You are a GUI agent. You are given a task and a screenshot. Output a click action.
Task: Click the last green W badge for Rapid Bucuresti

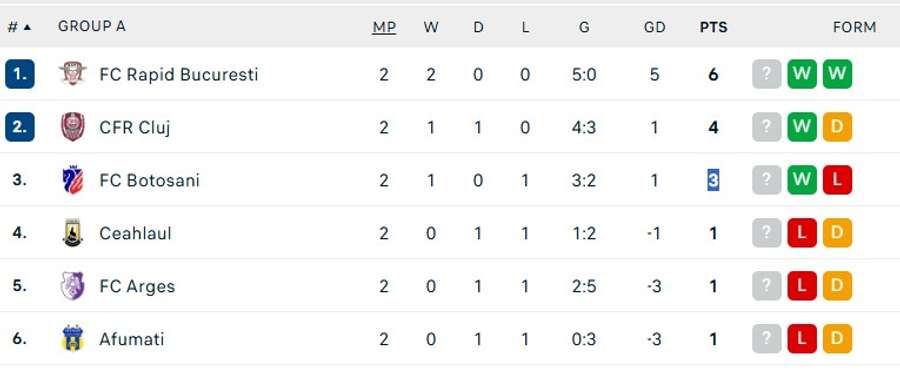tap(837, 74)
